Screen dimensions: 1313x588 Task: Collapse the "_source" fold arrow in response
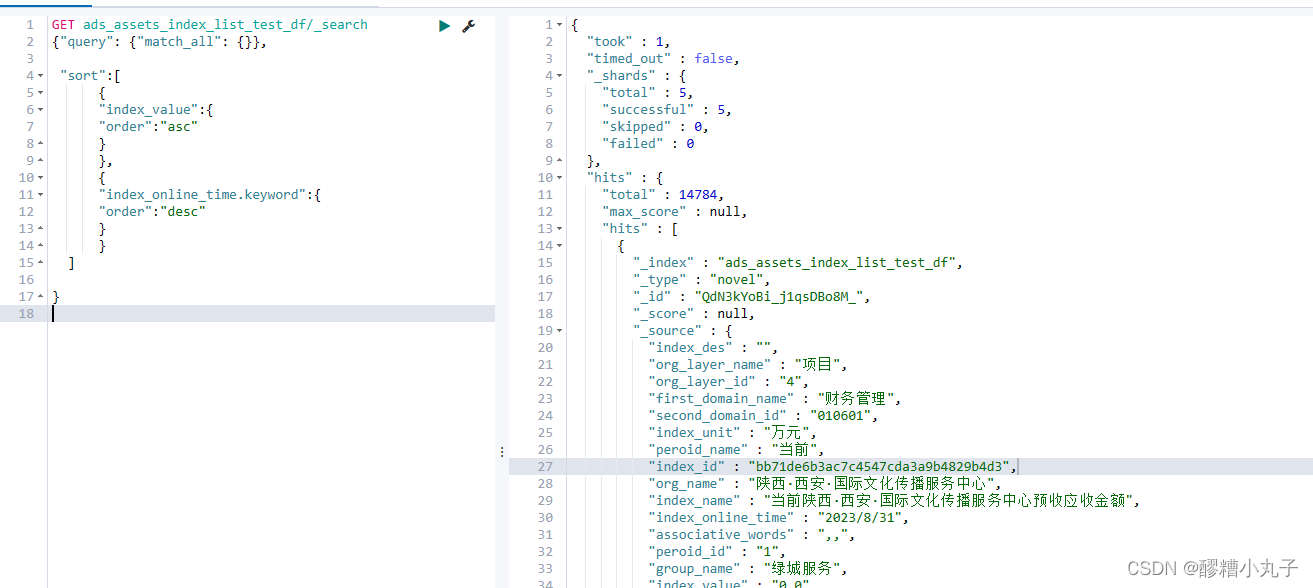560,331
